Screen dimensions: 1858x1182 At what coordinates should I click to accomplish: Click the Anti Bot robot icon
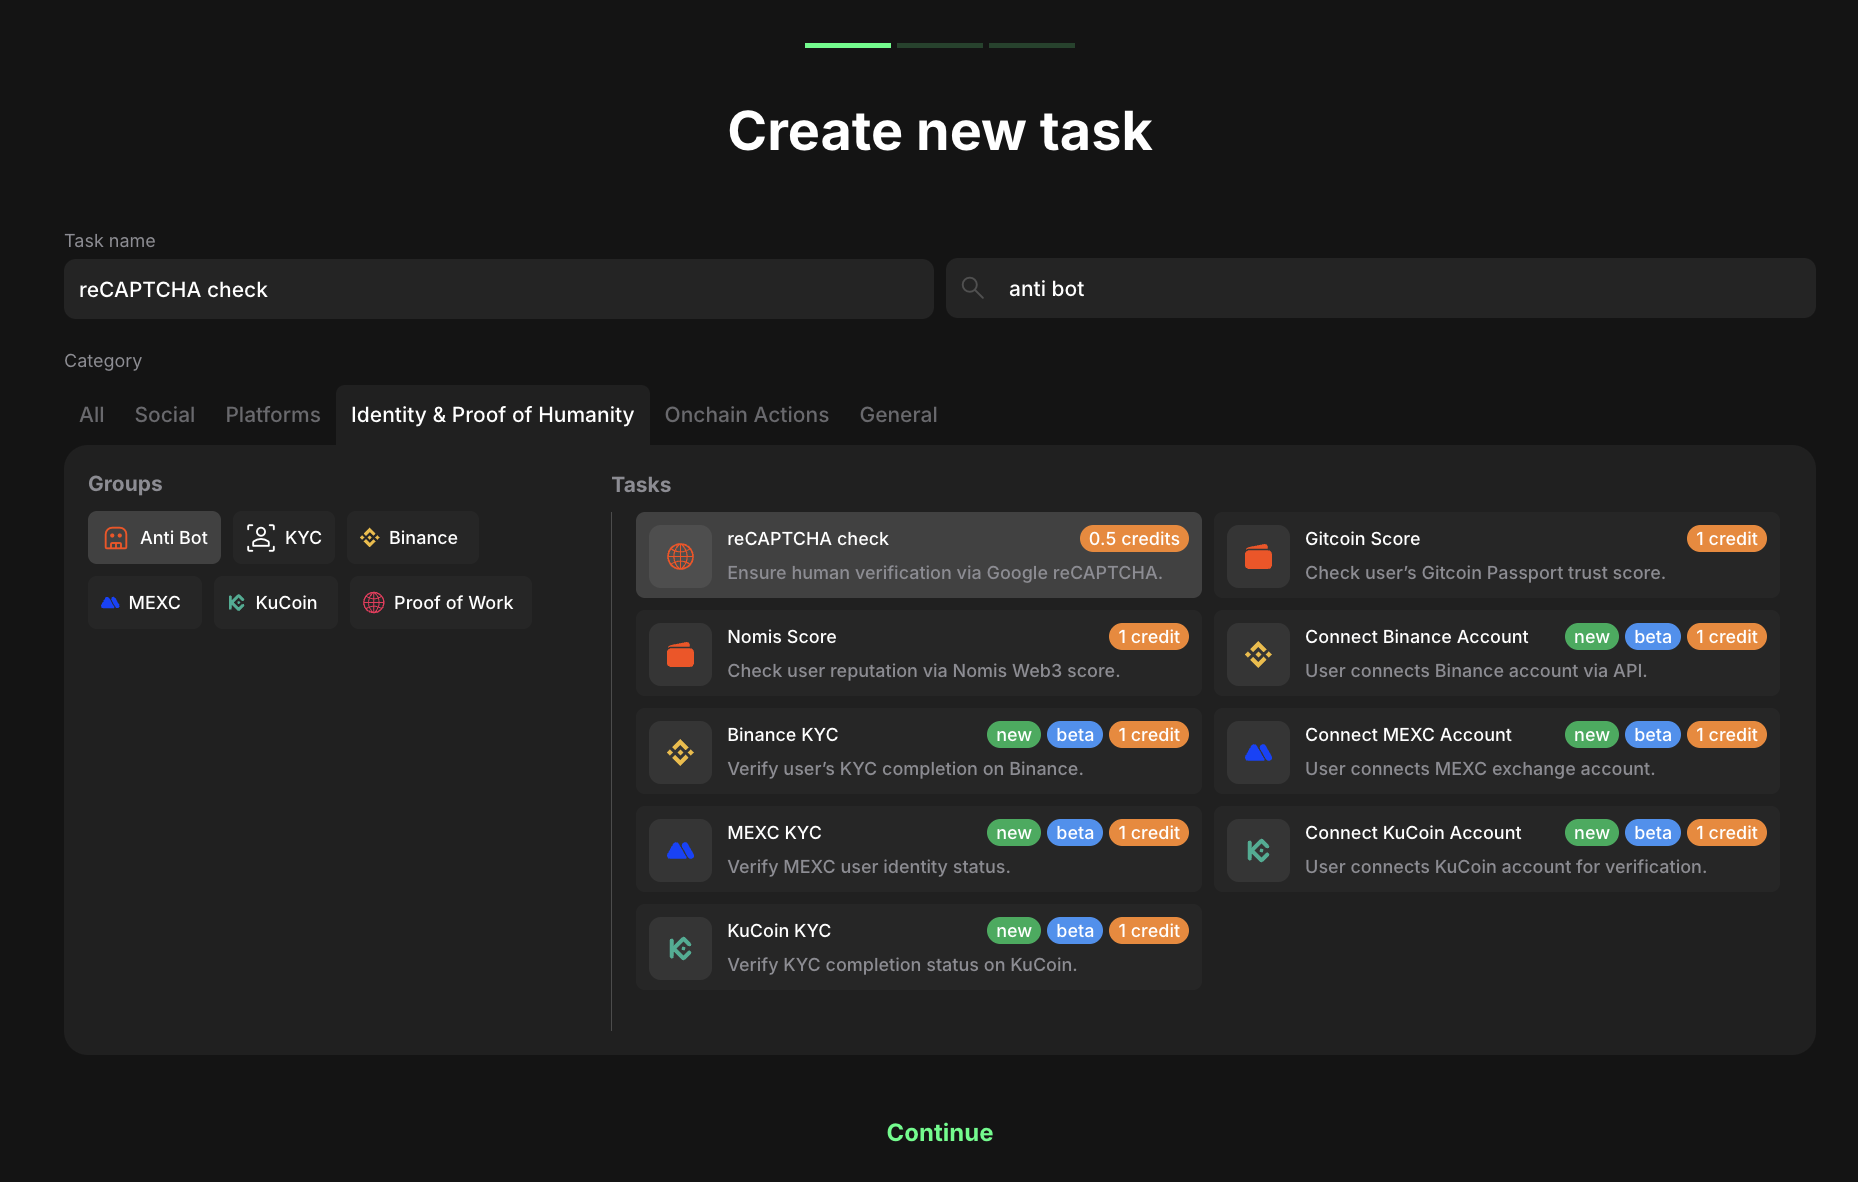pos(116,538)
